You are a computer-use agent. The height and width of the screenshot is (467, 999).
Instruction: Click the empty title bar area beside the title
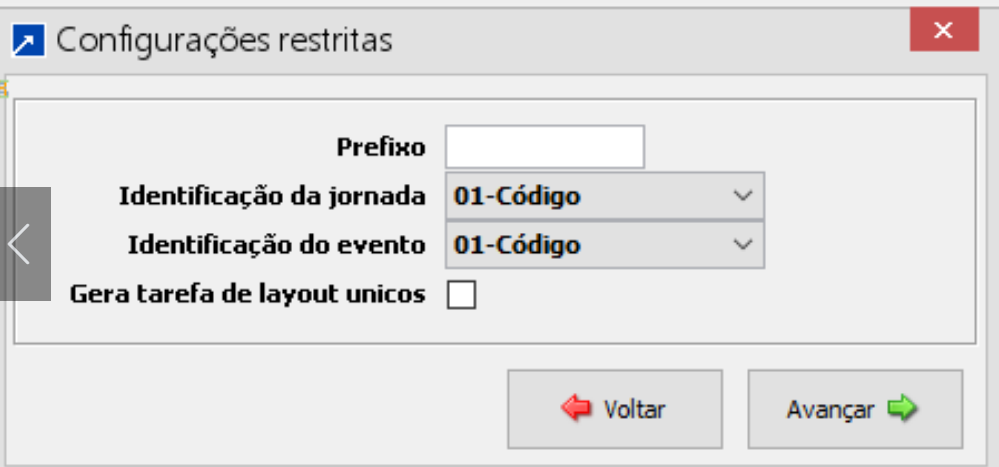pyautogui.click(x=650, y=41)
